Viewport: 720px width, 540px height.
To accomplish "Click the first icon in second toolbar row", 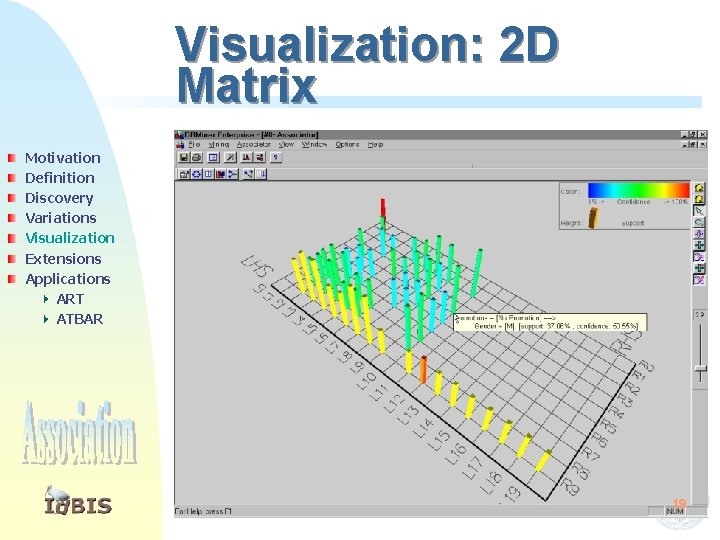I will 184,174.
